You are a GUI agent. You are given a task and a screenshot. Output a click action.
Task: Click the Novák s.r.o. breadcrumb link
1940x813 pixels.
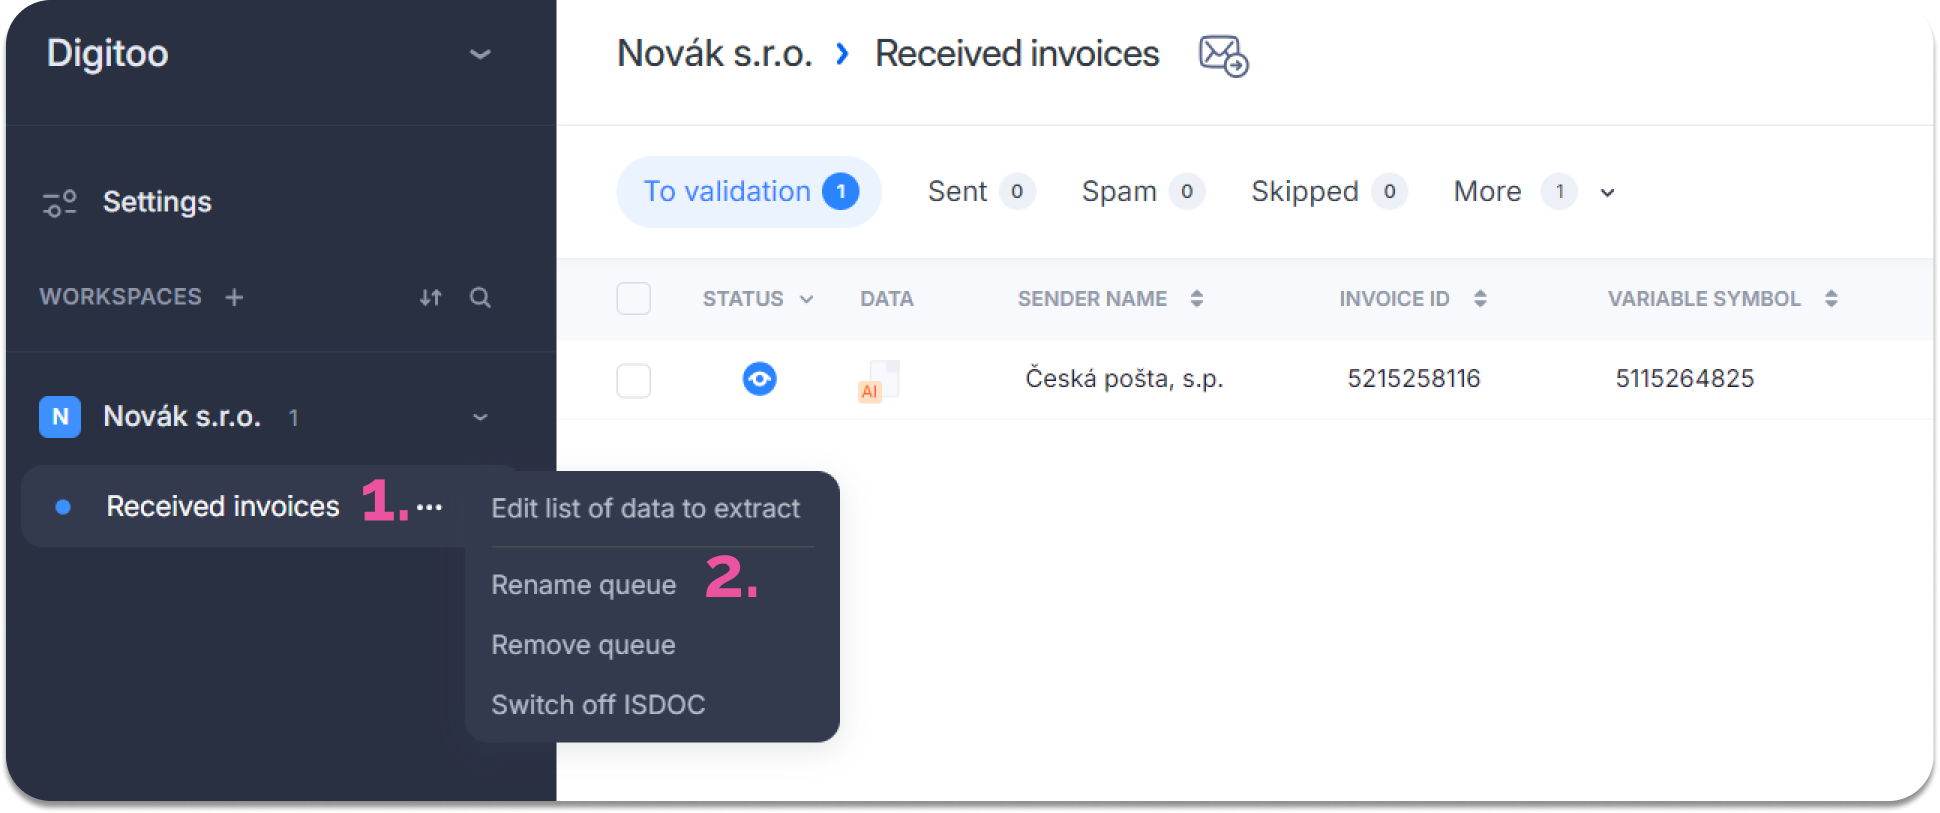(714, 54)
